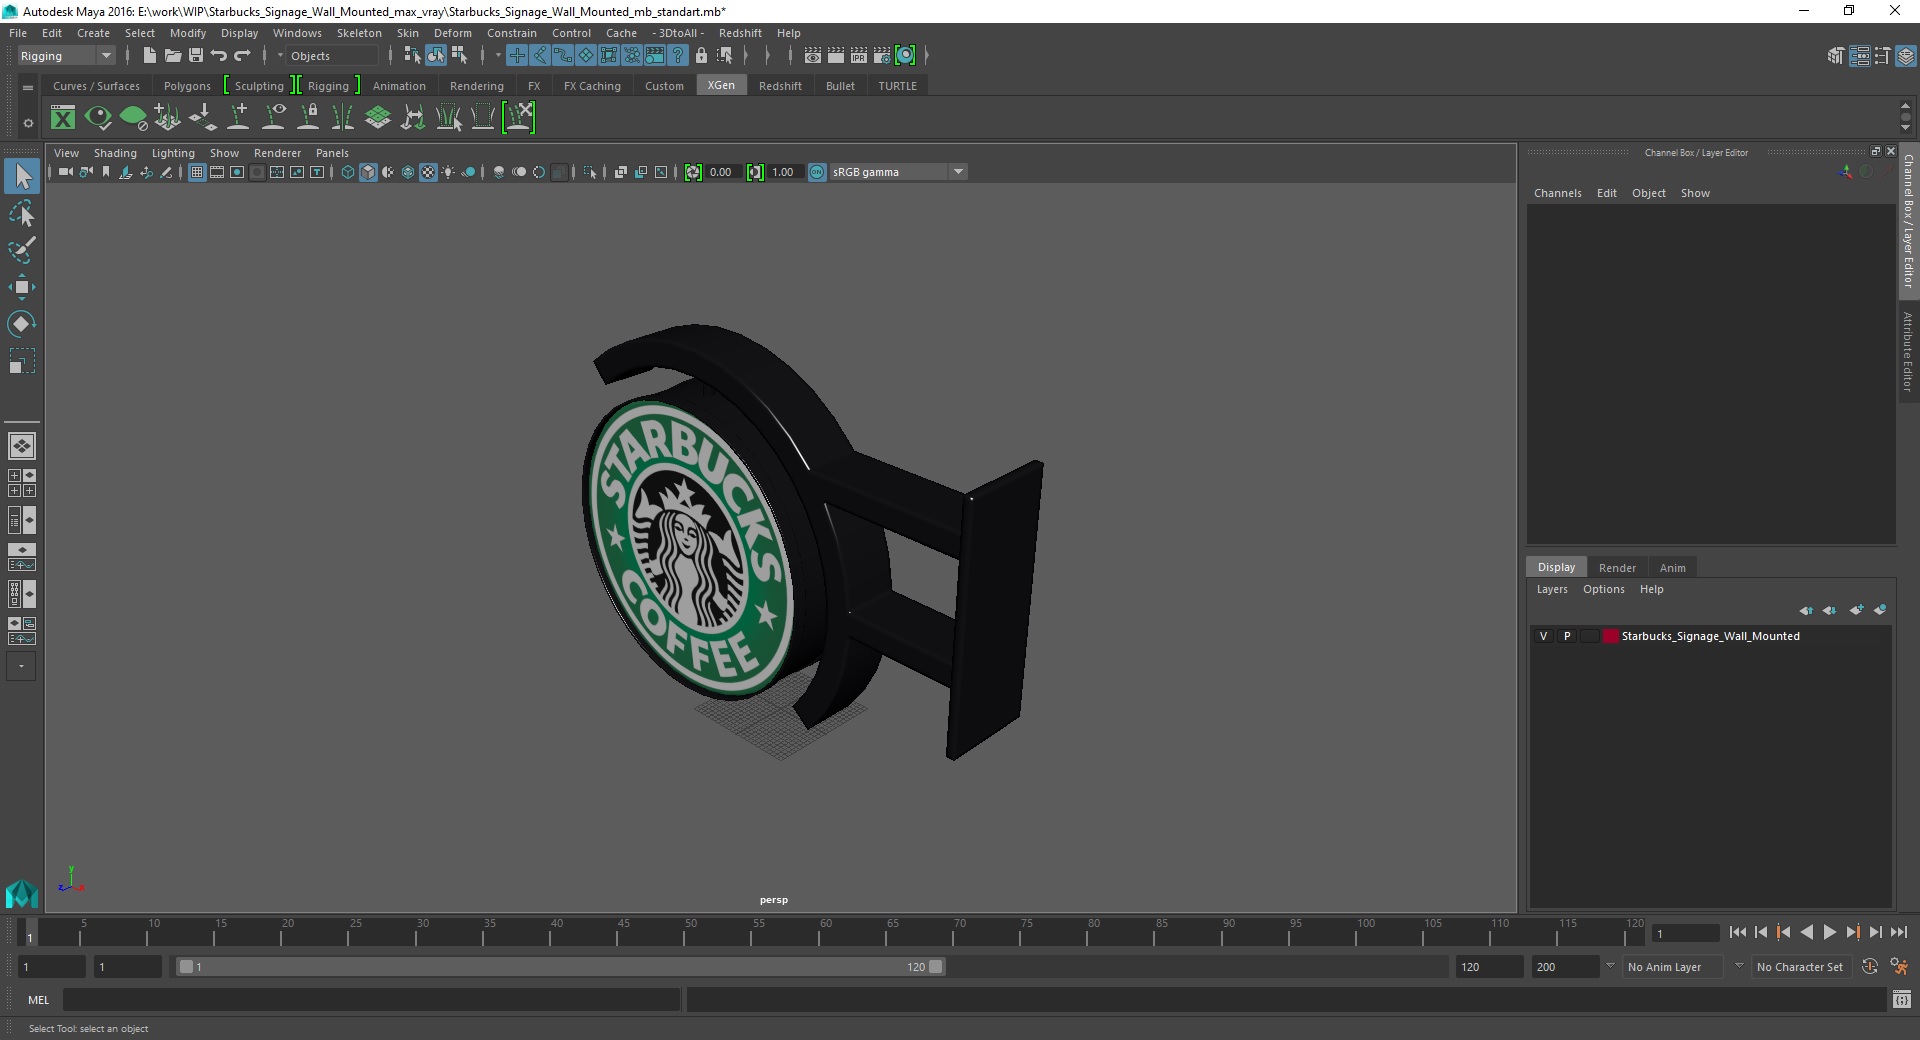Viewport: 1920px width, 1040px height.
Task: Select the arrow Select tool
Action: tap(22, 177)
